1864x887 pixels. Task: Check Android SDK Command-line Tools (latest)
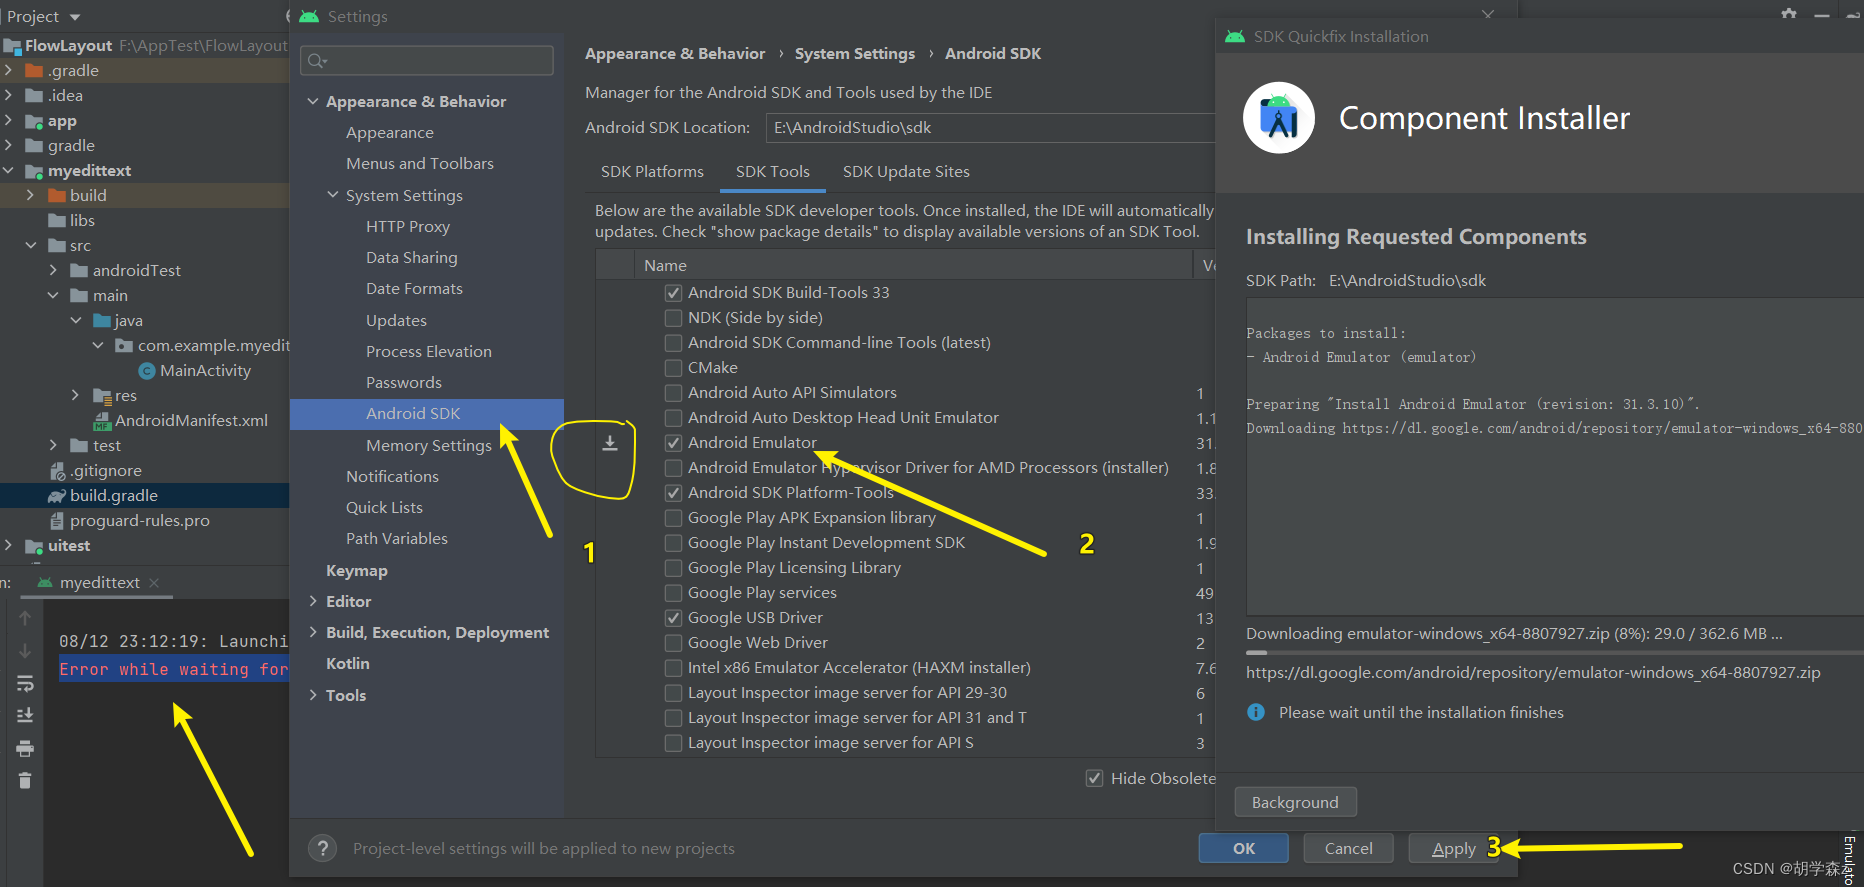674,343
